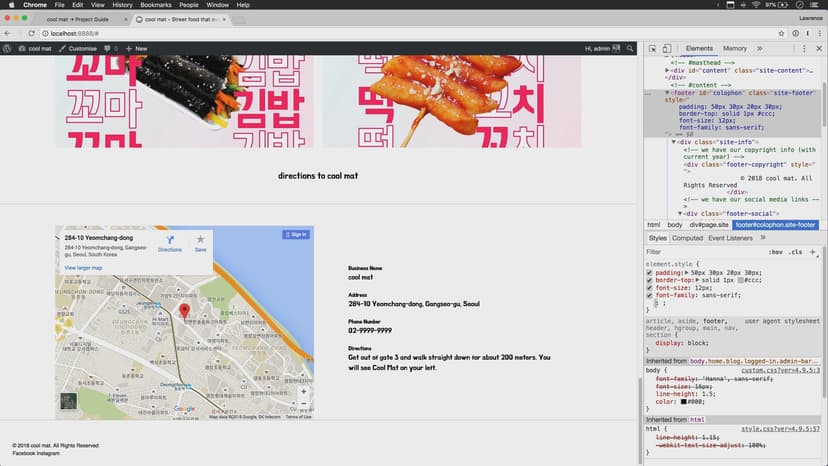Uncheck the padding property checkbox
This screenshot has height=466, width=828.
649,271
